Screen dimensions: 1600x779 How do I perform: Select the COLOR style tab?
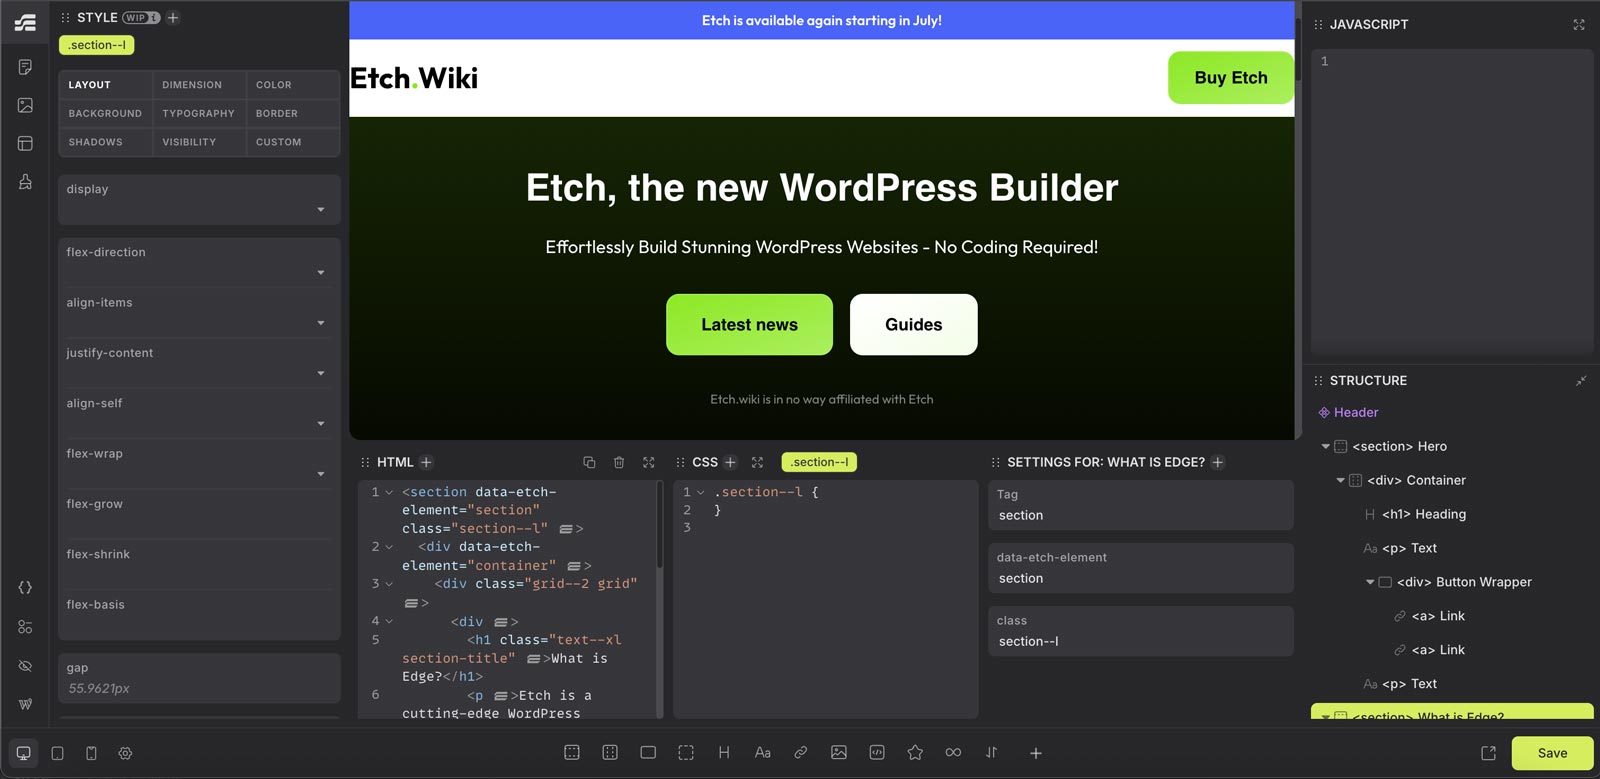click(293, 85)
